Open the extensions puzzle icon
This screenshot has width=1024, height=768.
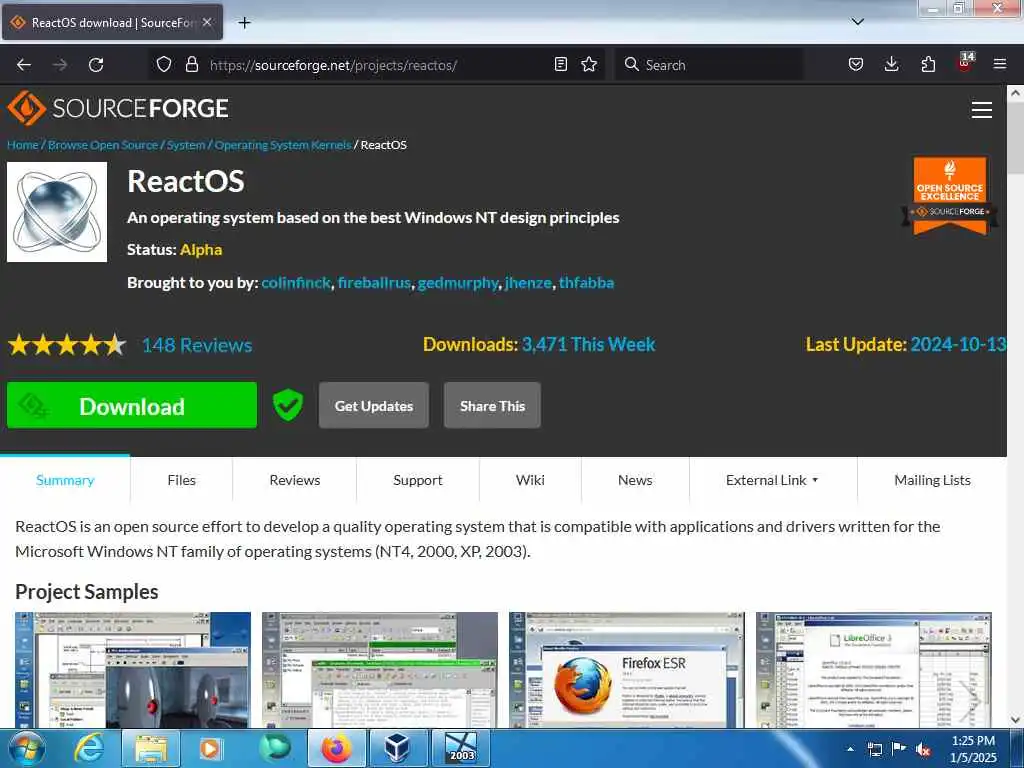[x=928, y=65]
